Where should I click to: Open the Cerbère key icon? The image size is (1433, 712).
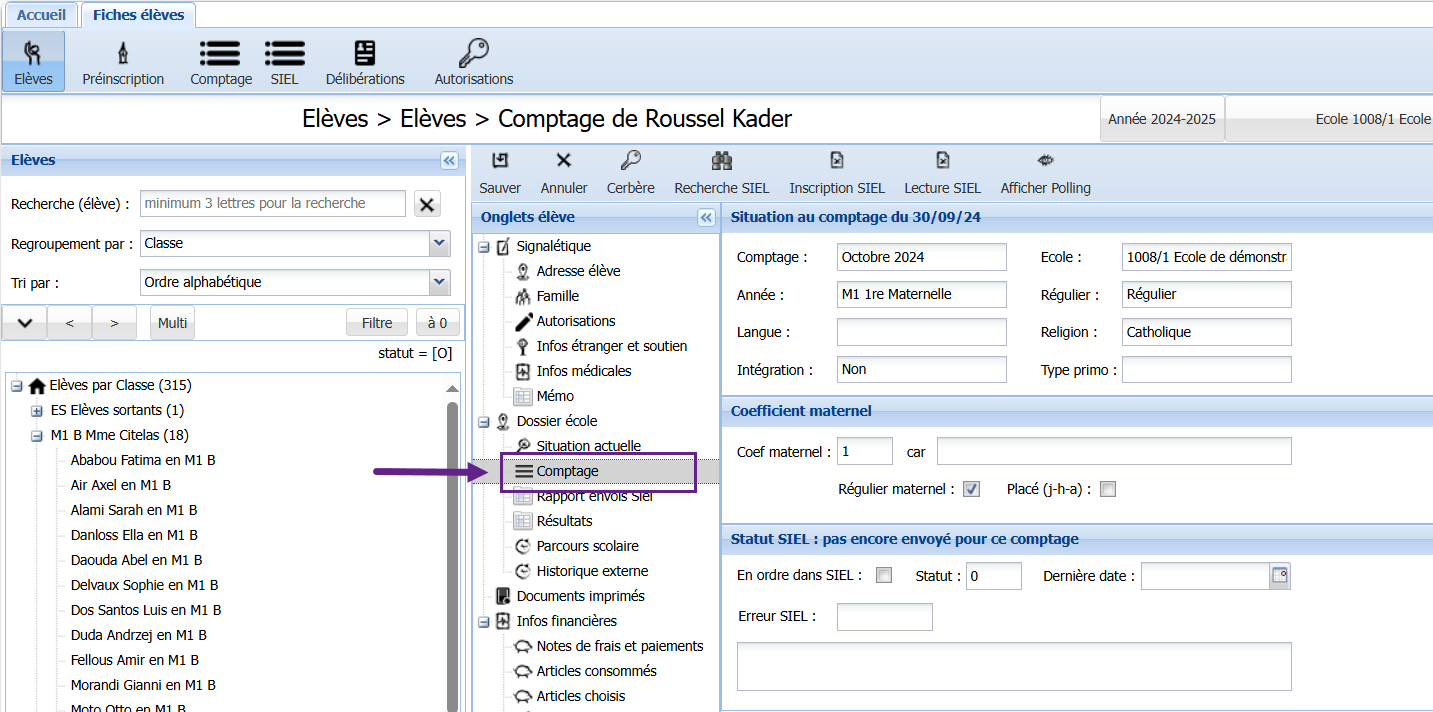[x=630, y=161]
